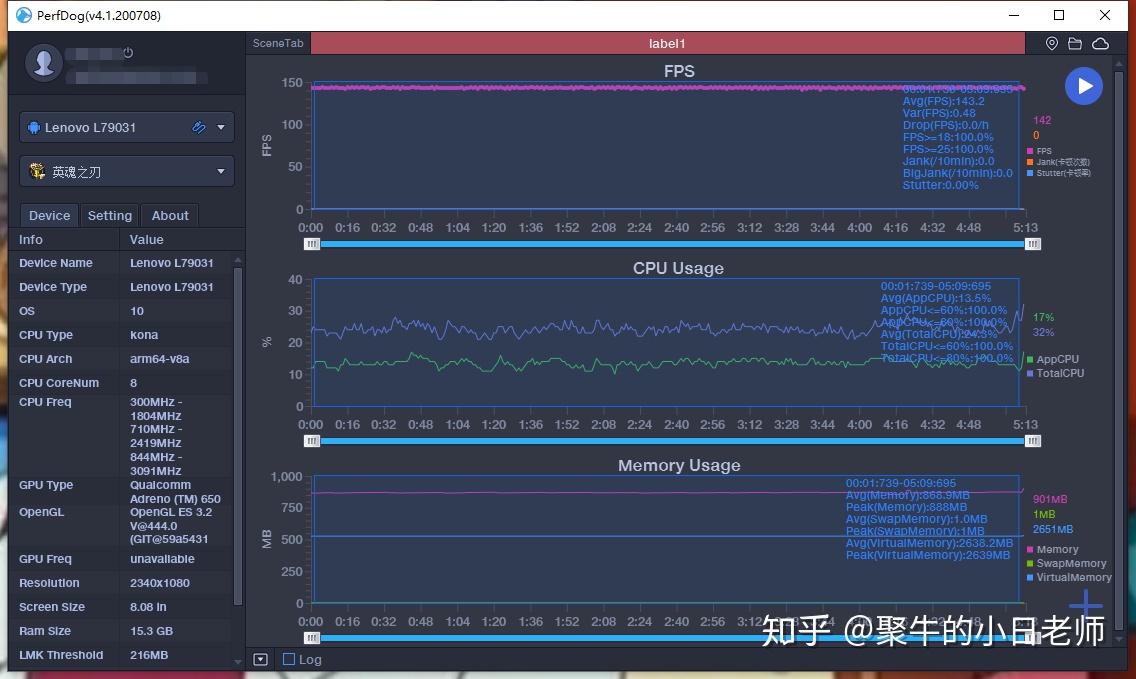Switch to the About tab
This screenshot has height=679, width=1136.
tap(170, 215)
